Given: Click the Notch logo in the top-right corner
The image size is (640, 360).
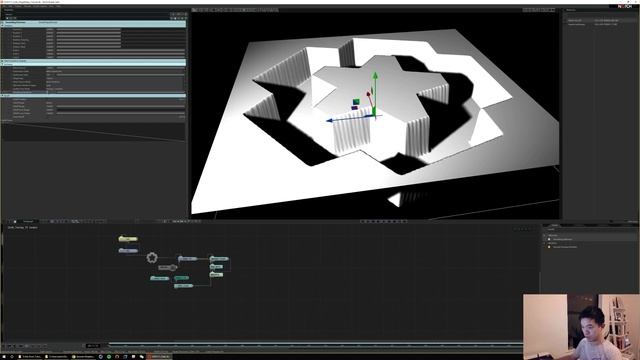Looking at the screenshot, I should 624,6.
